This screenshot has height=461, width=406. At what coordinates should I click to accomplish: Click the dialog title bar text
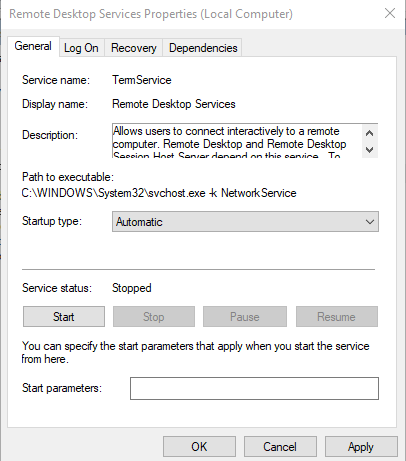151,14
